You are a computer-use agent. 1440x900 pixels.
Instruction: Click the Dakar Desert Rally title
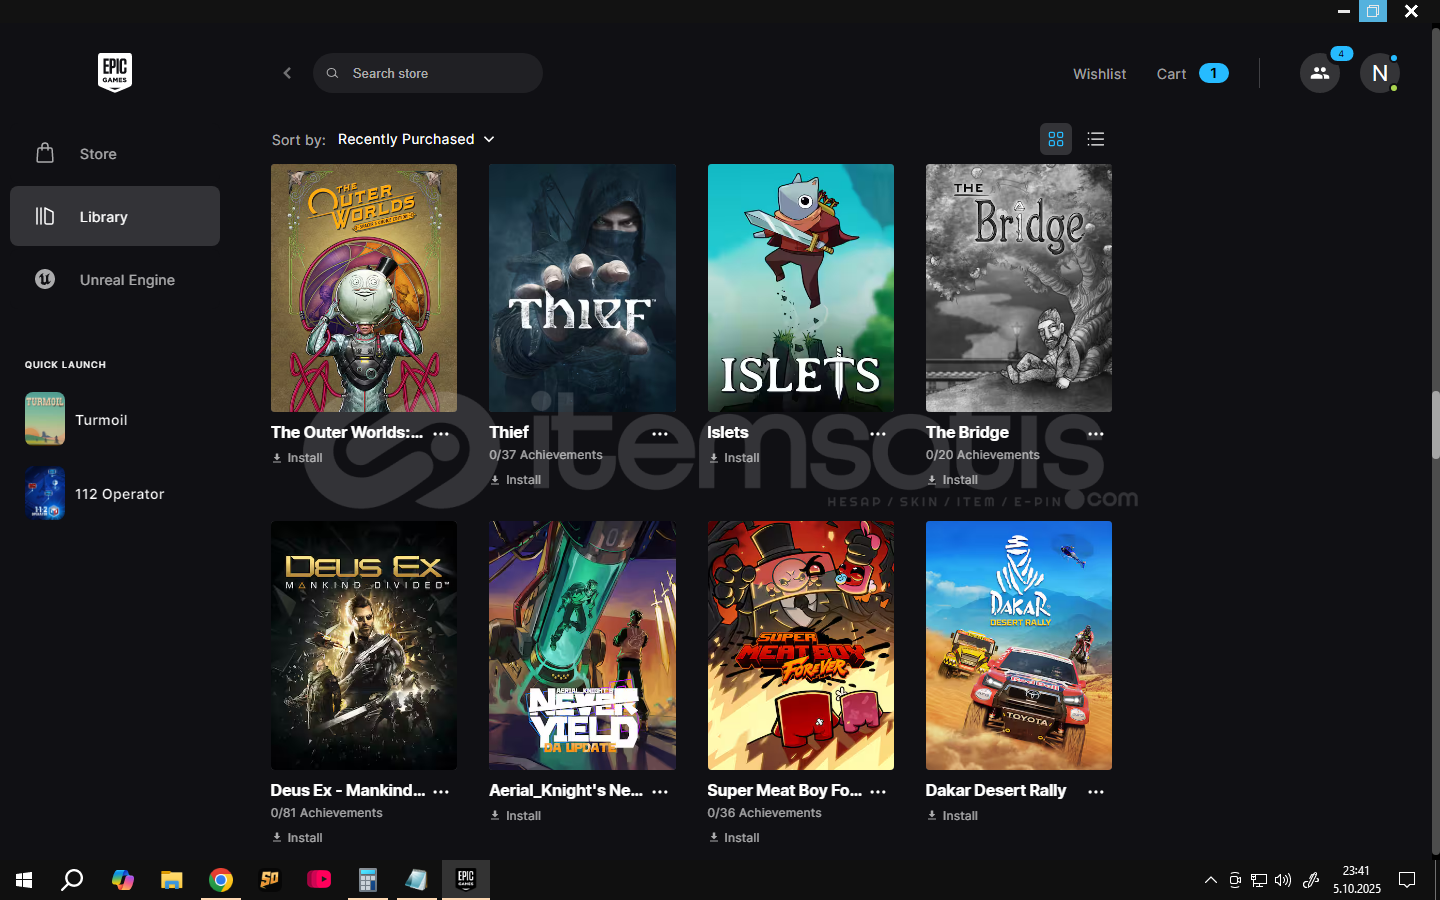(996, 790)
